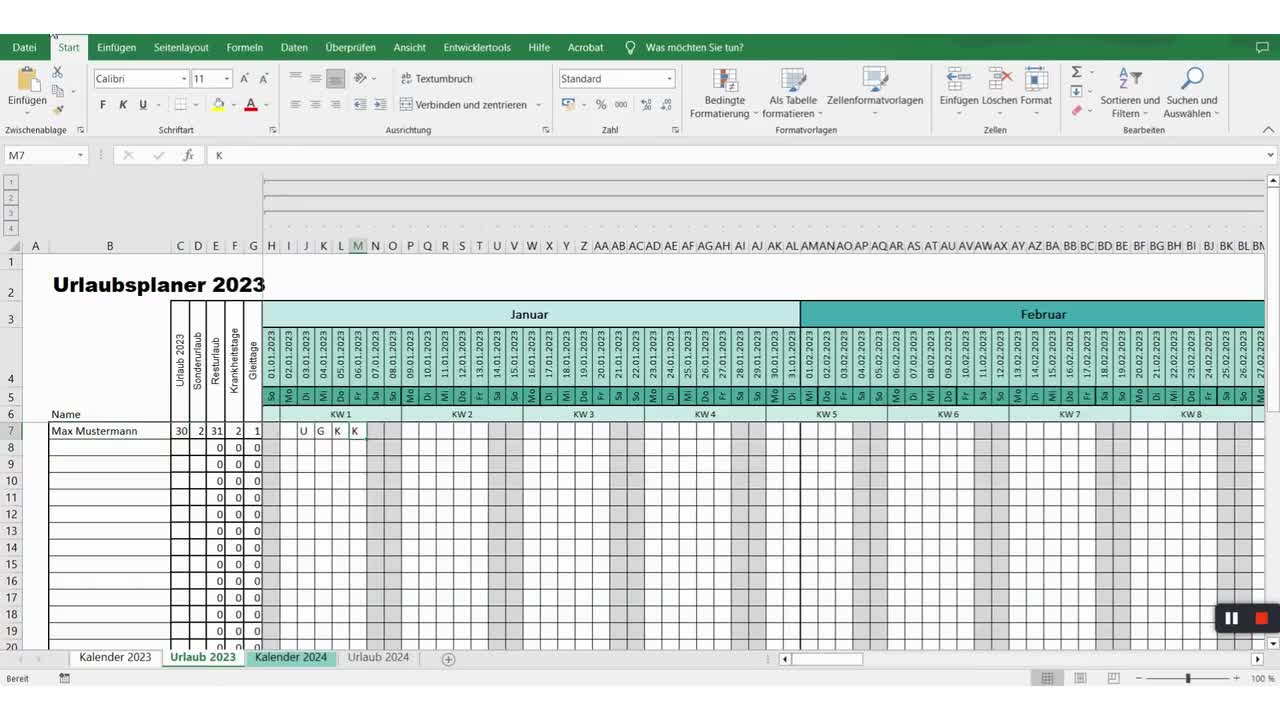Click the Was möchten Sie tun search field
The width and height of the screenshot is (1280, 720).
click(x=694, y=47)
